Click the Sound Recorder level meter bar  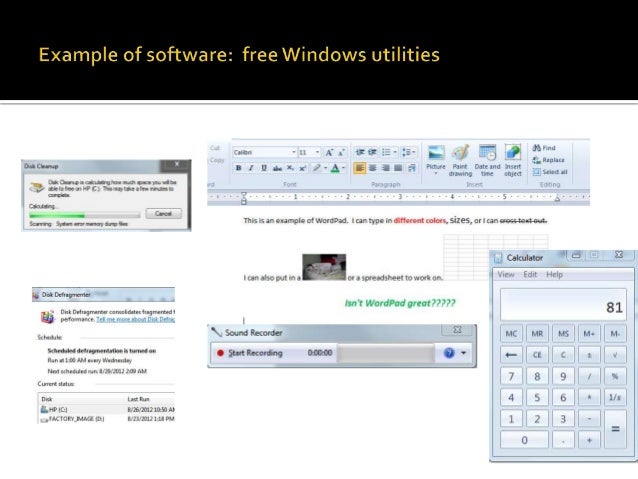click(386, 353)
